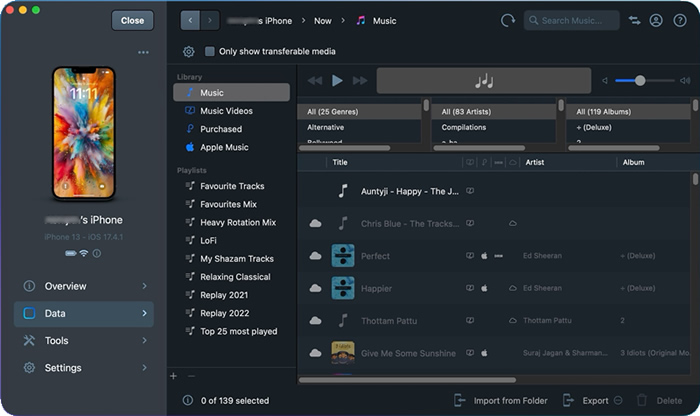Click the track list vertical scrollbar
This screenshot has width=700, height=416.
point(695,179)
